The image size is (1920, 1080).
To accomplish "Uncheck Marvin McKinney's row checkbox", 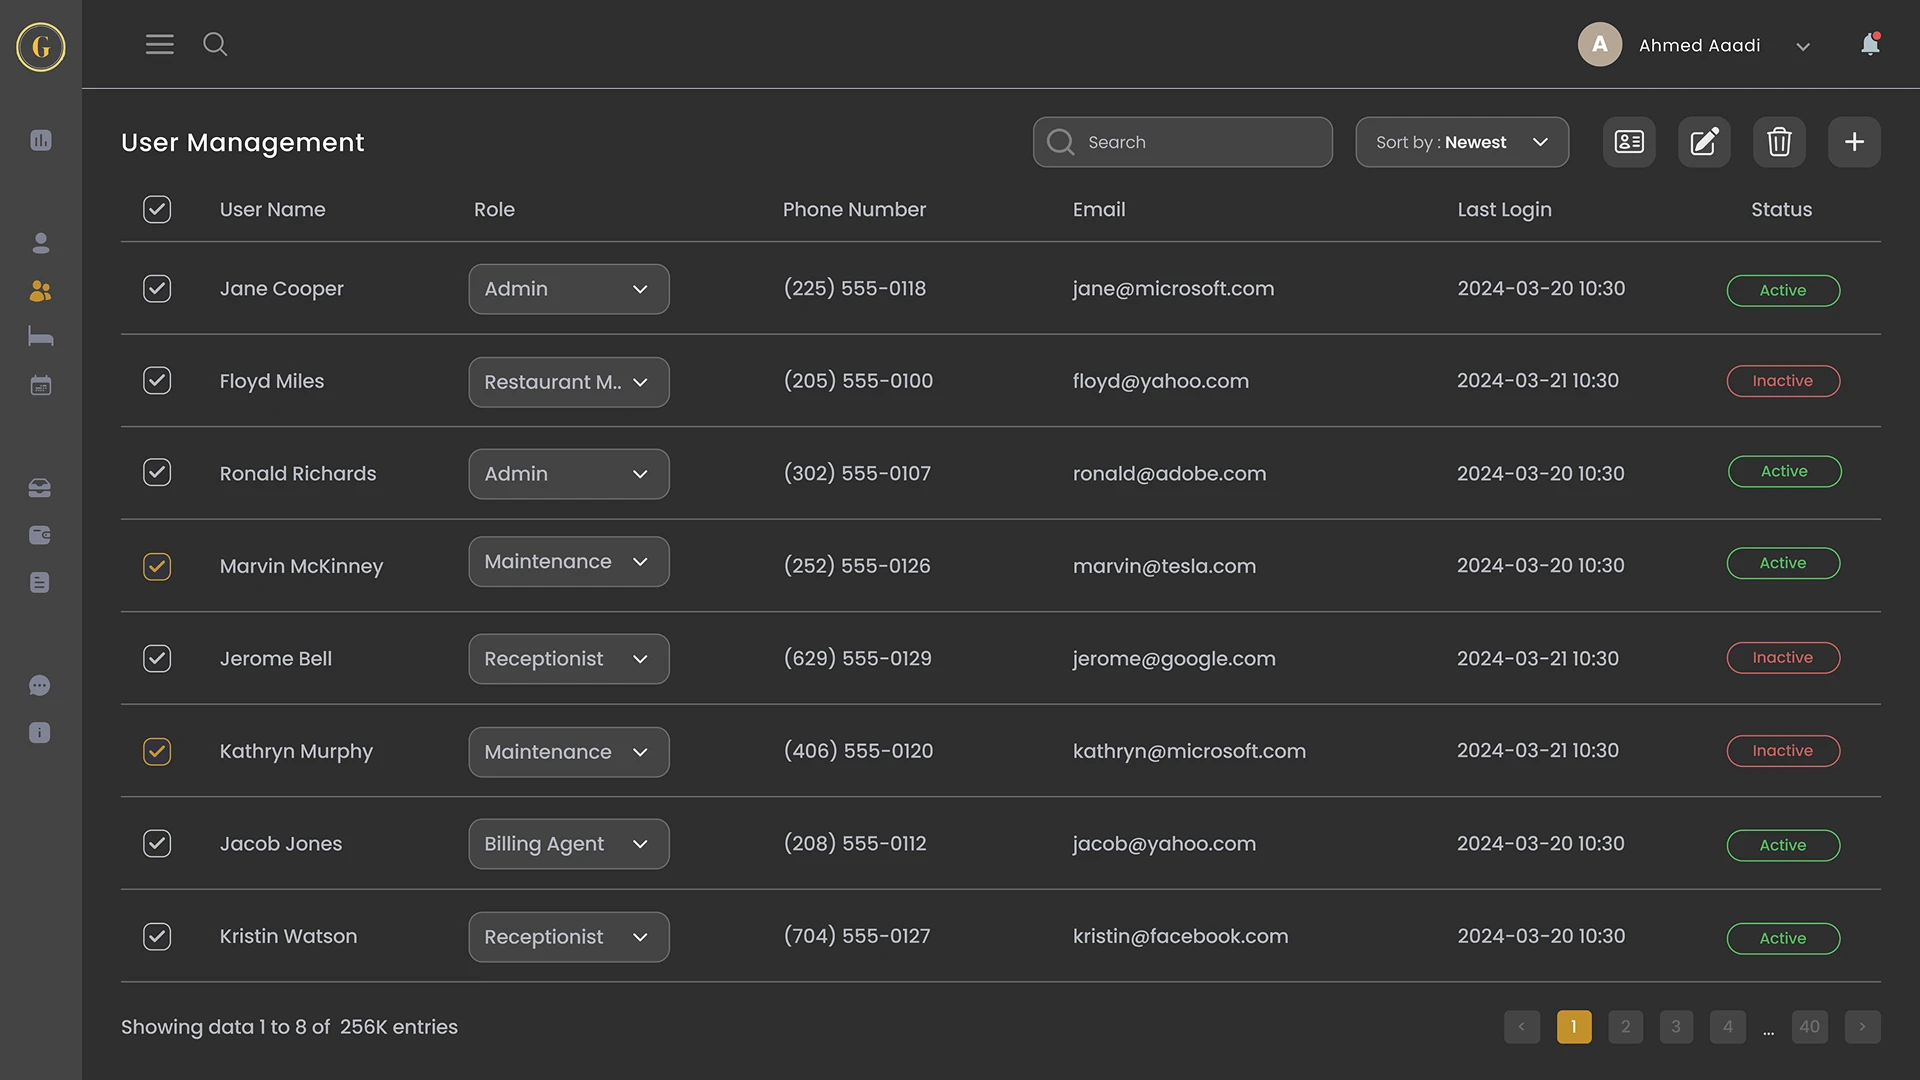I will (157, 566).
